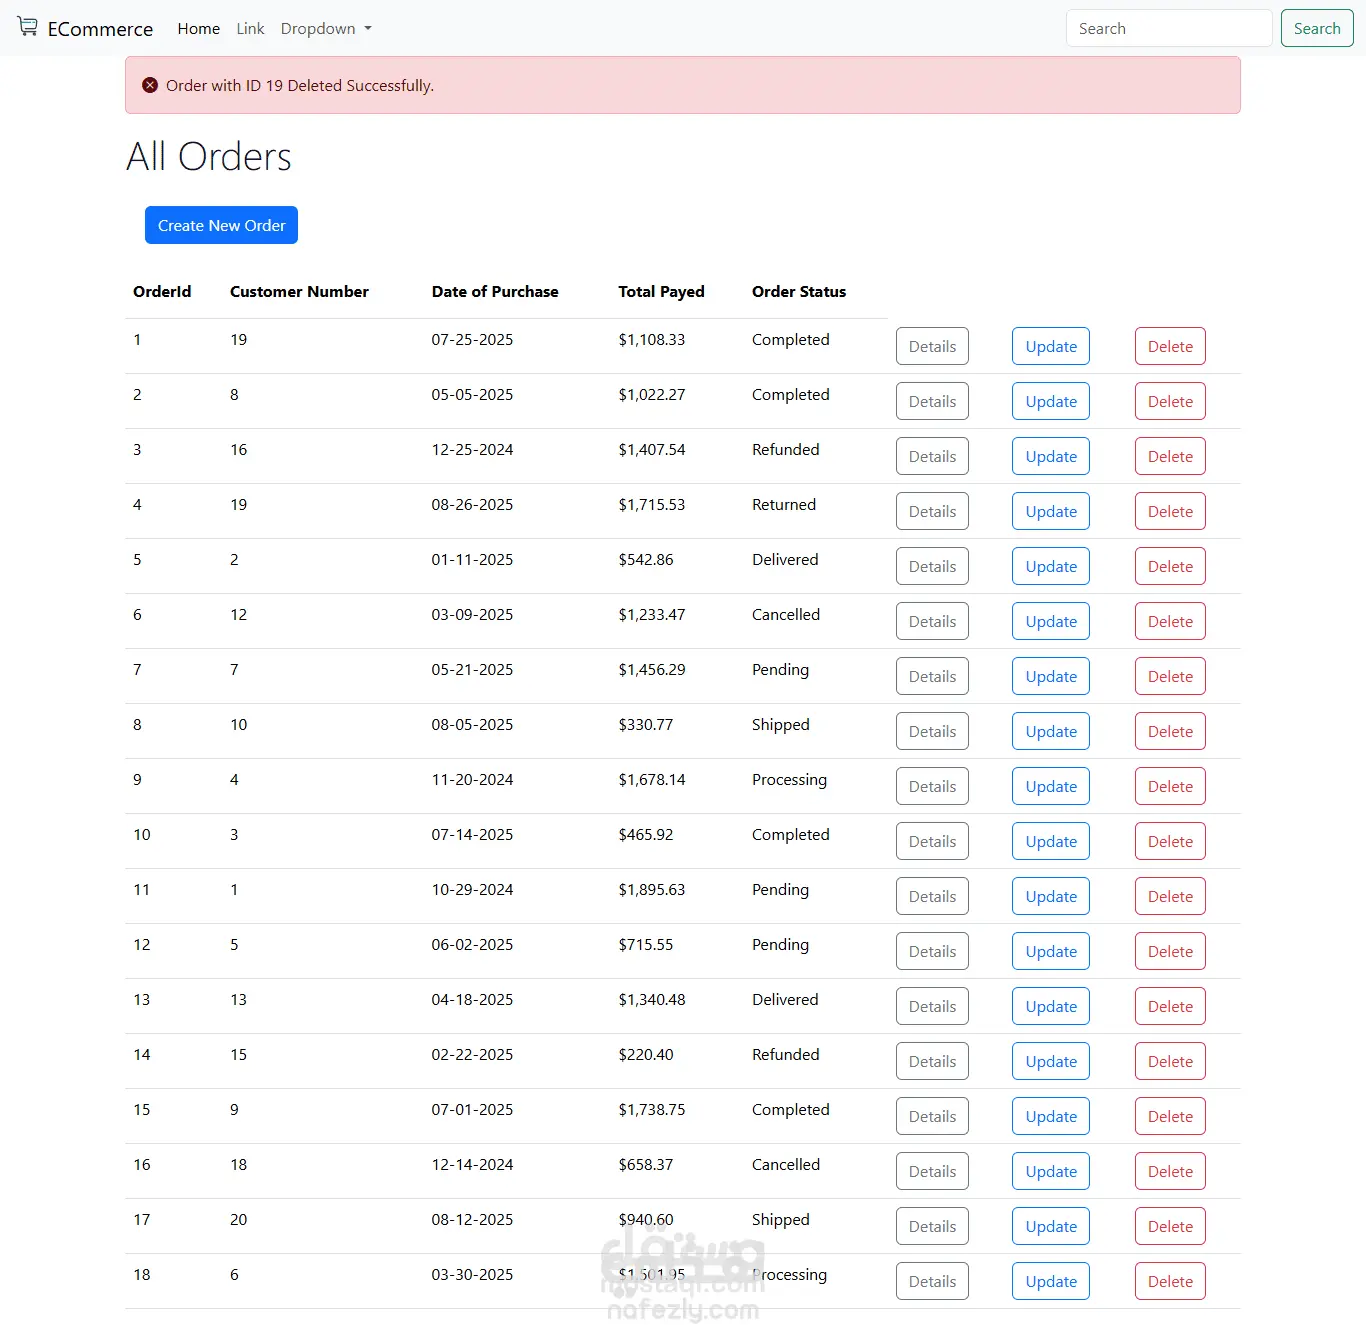Open Details for order 17 dated 08-12-2025

[932, 1226]
